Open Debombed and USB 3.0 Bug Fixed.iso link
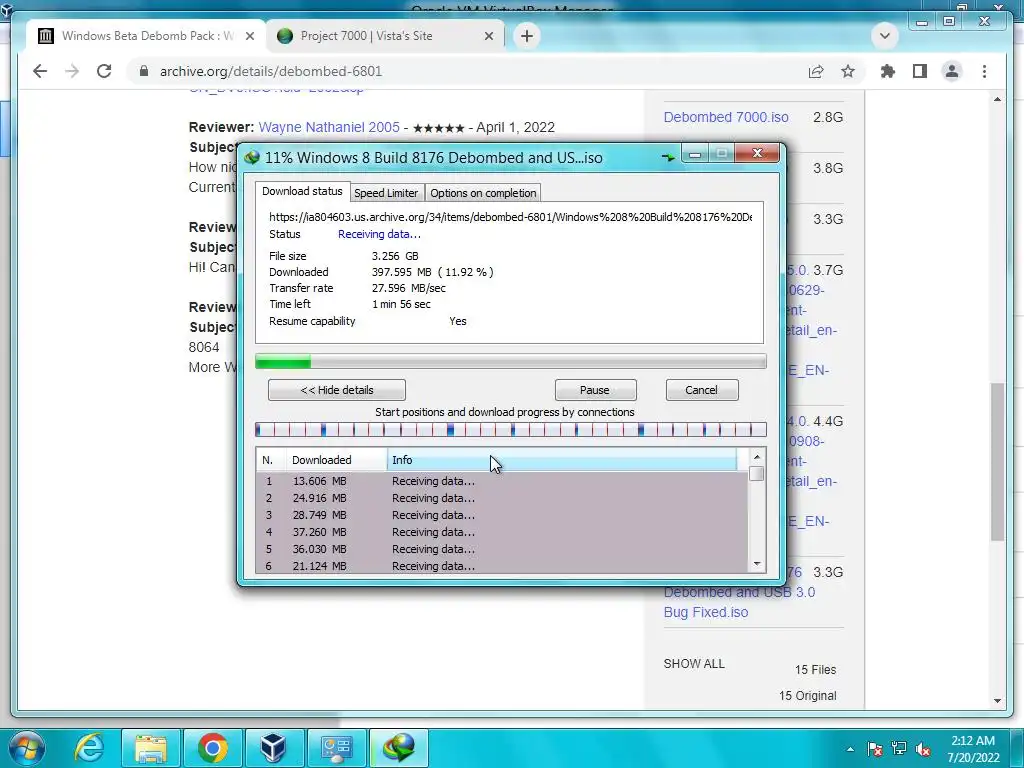Viewport: 1024px width, 768px height. click(x=739, y=602)
